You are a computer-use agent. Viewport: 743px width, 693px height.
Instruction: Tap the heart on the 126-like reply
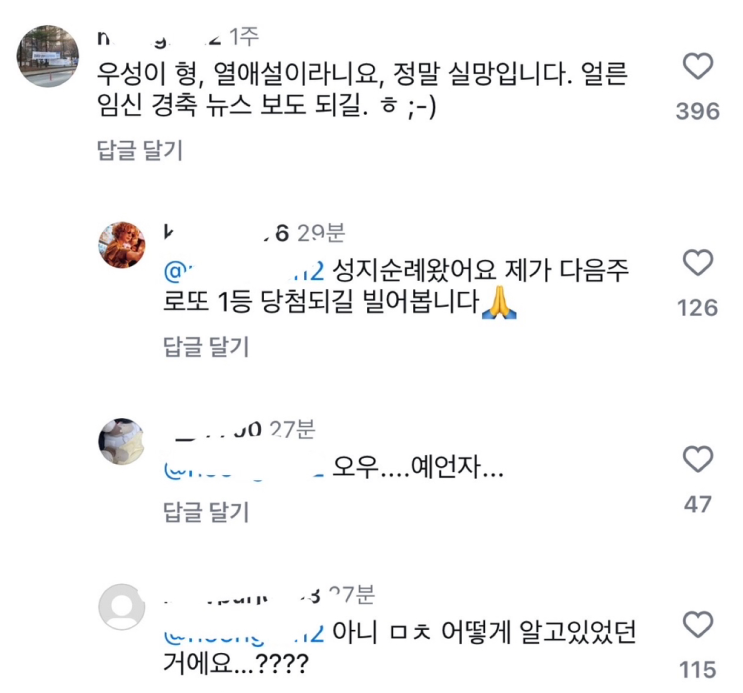[x=696, y=264]
